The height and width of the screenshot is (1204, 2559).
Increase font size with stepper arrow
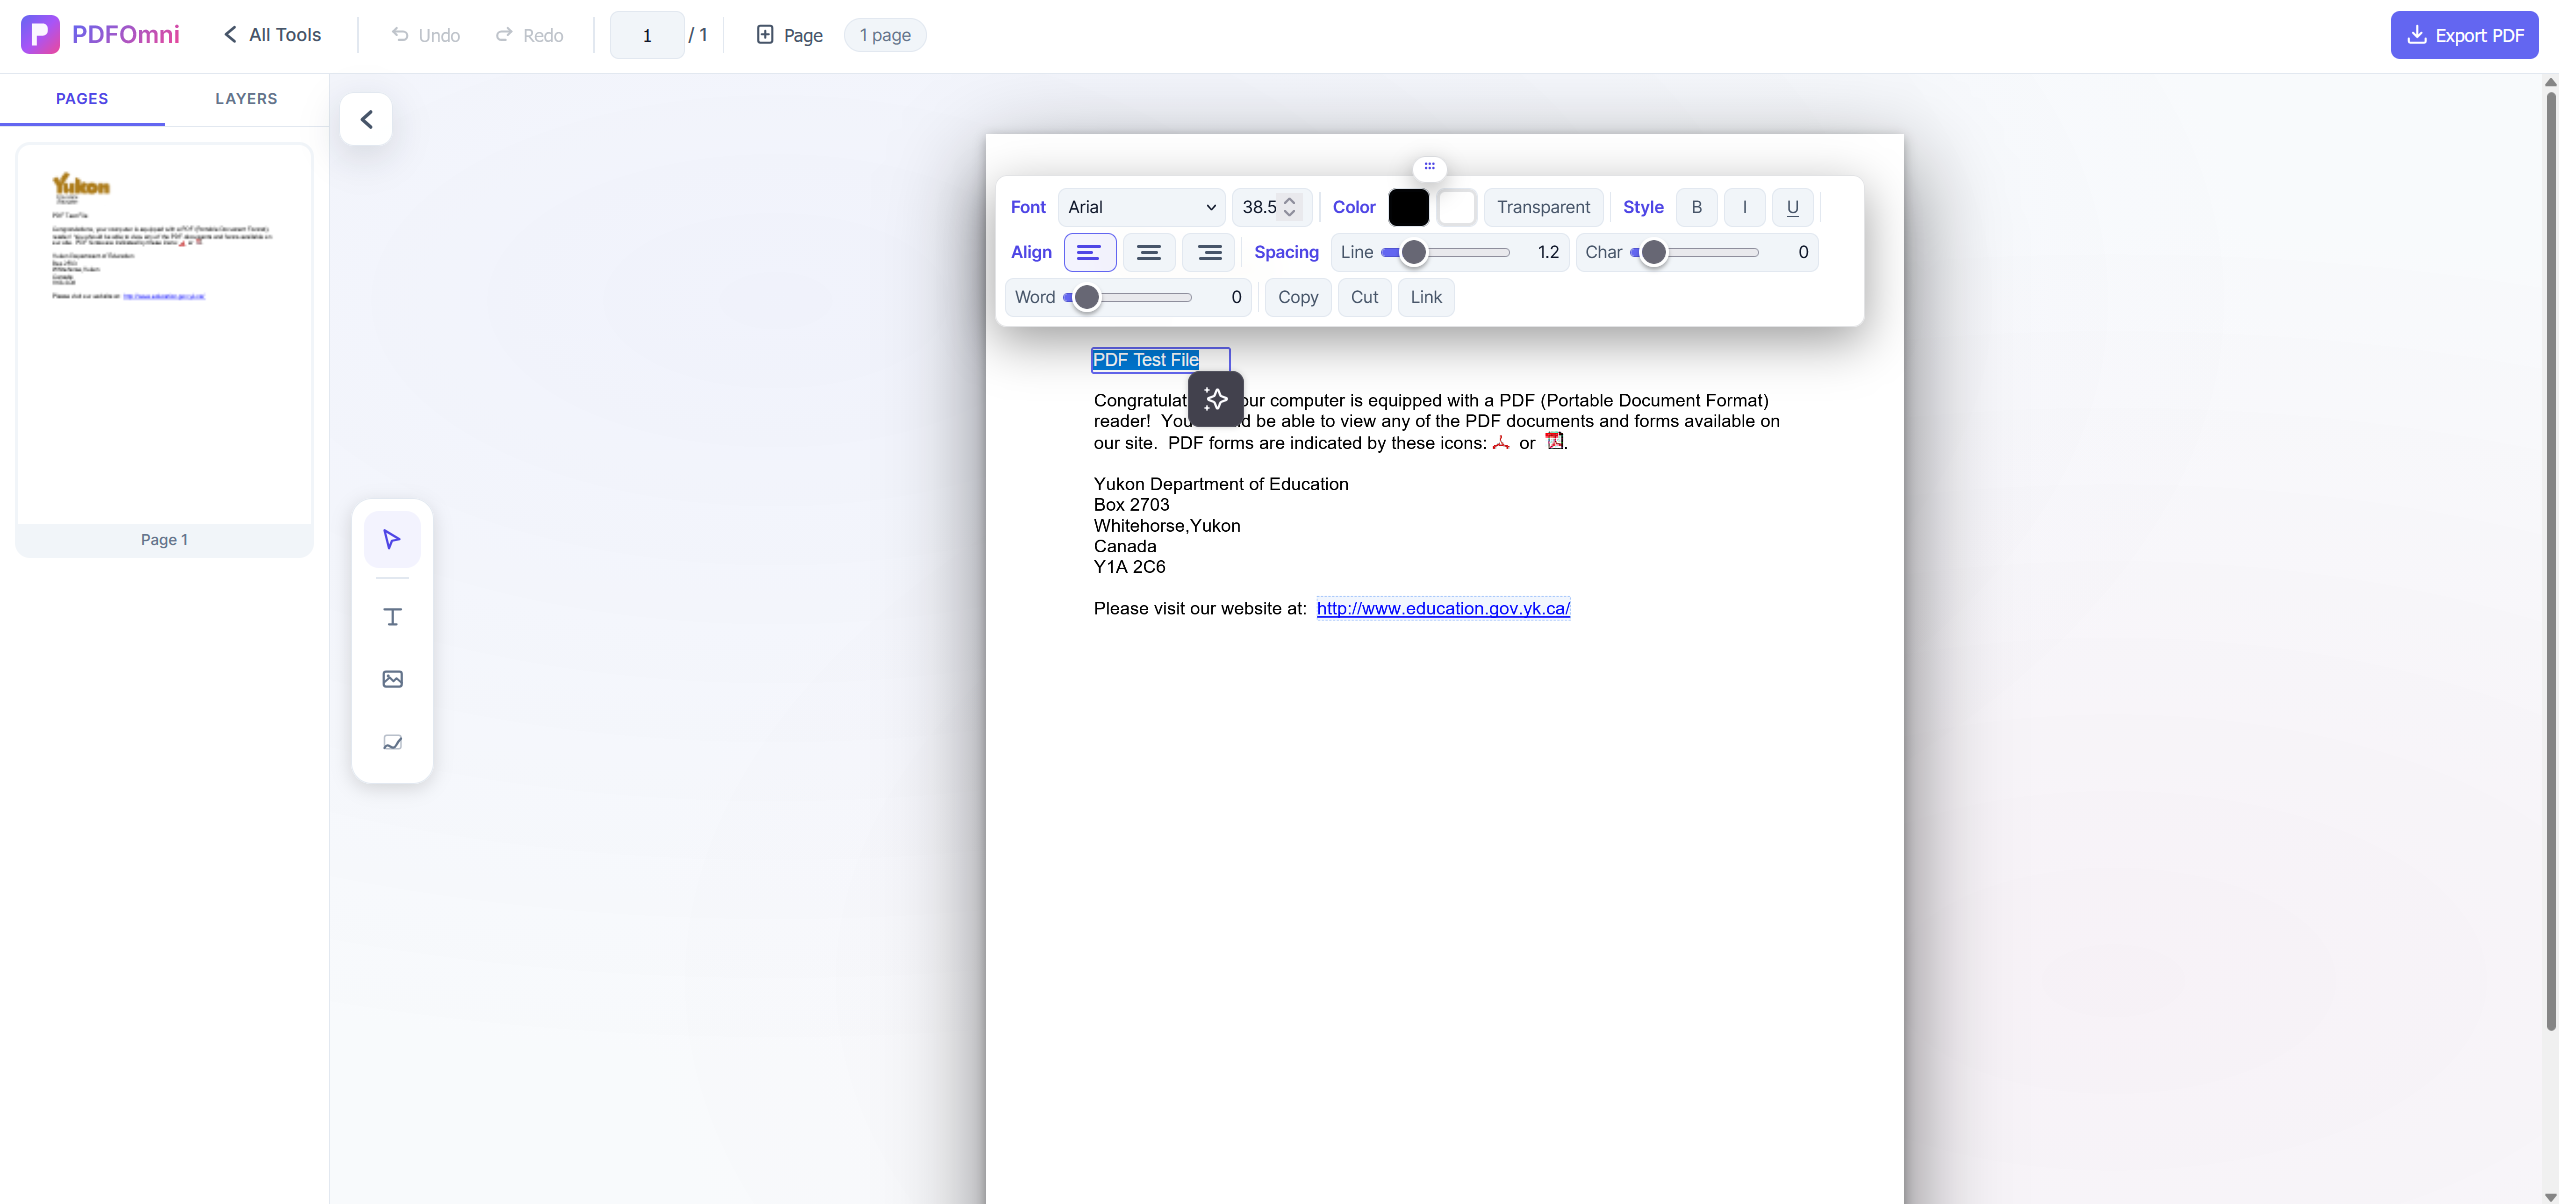pos(1290,200)
